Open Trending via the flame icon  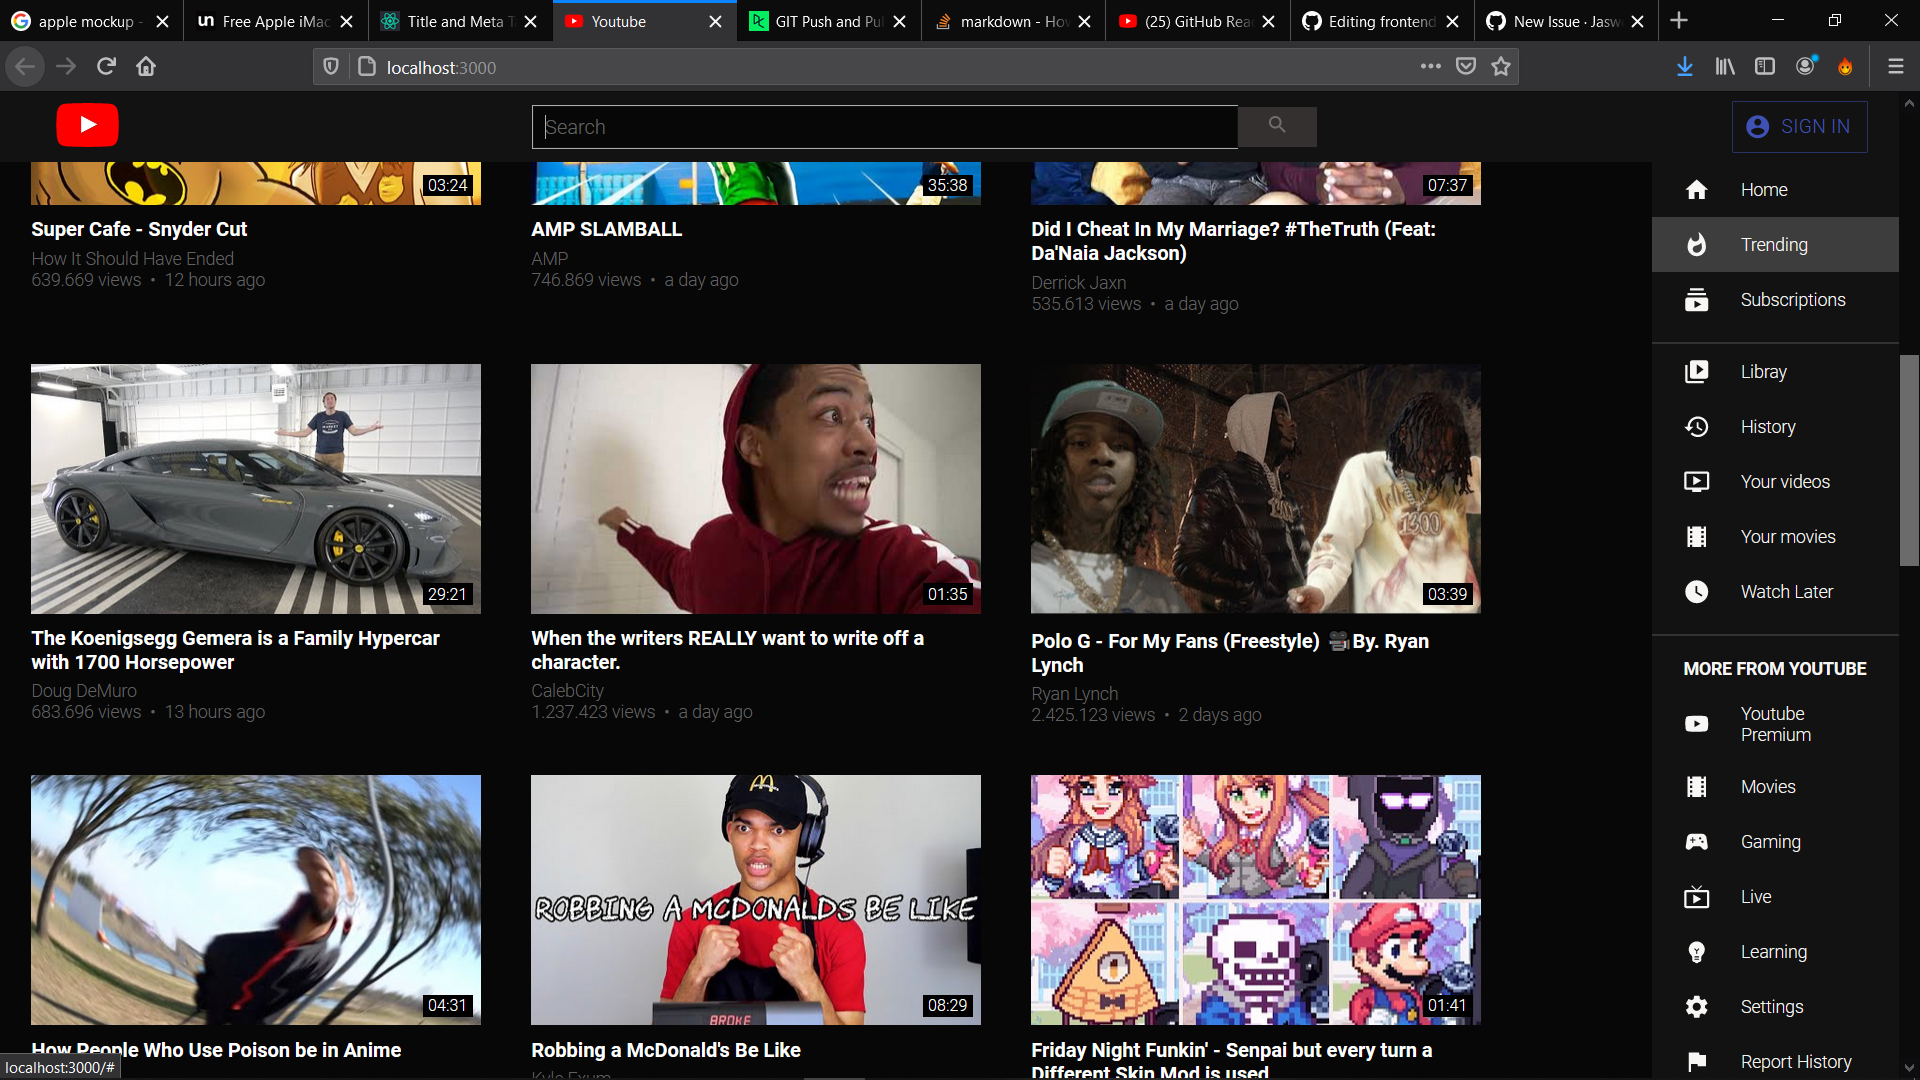pos(1697,245)
